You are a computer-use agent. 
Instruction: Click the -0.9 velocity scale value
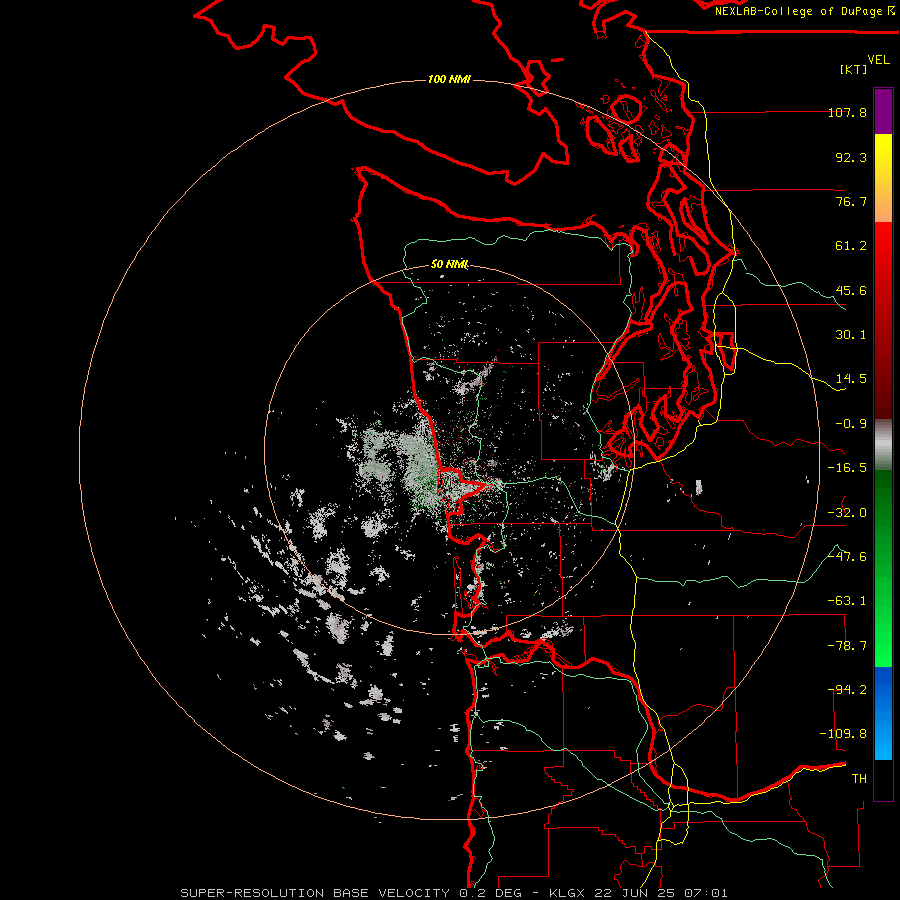(x=851, y=424)
